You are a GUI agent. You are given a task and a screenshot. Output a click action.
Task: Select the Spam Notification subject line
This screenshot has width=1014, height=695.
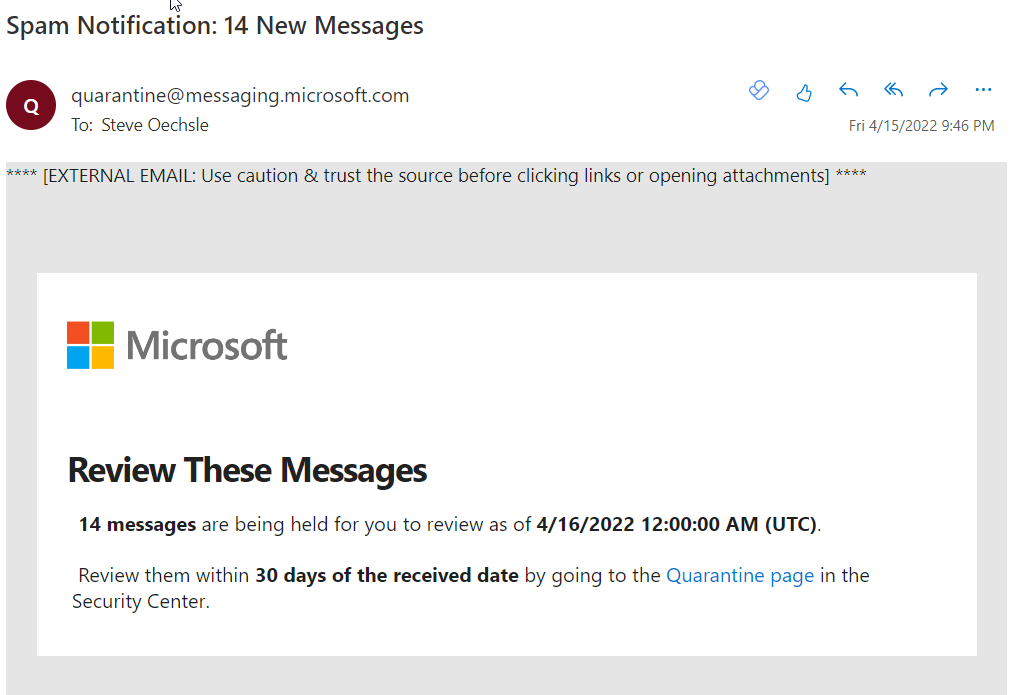coord(215,26)
